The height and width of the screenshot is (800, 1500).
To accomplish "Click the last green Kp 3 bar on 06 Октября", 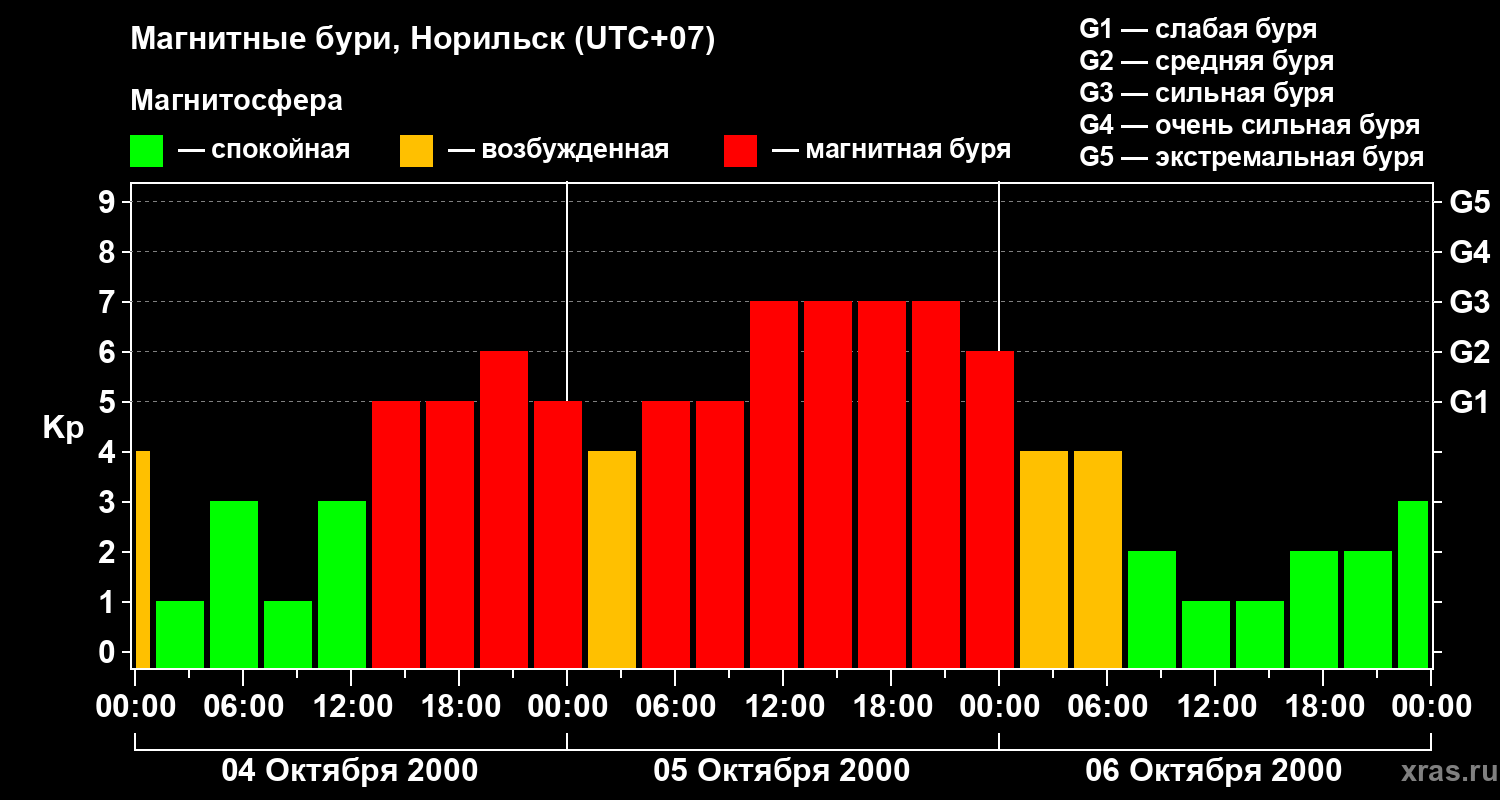I will coord(1413,584).
